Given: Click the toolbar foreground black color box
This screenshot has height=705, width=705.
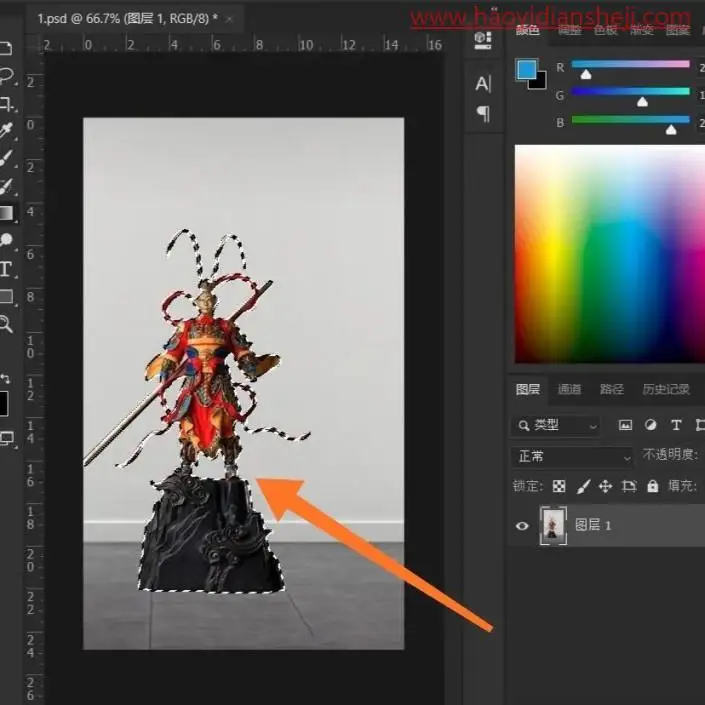Looking at the screenshot, I should (4, 403).
